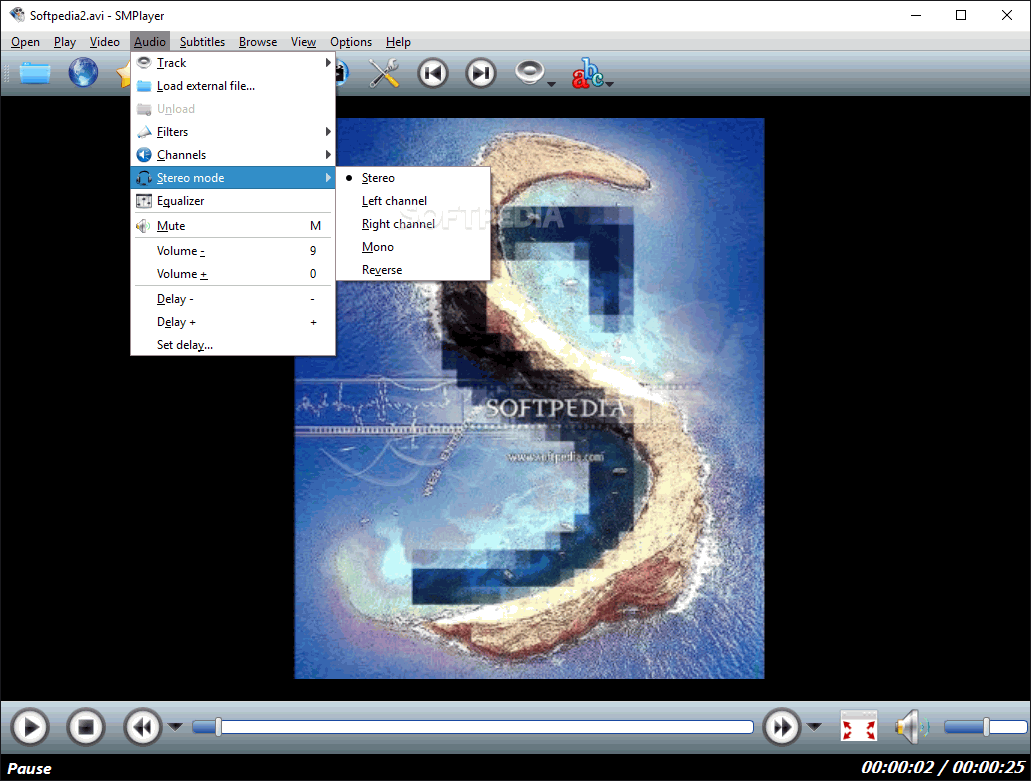Open the View menu
This screenshot has width=1031, height=781.
click(303, 42)
